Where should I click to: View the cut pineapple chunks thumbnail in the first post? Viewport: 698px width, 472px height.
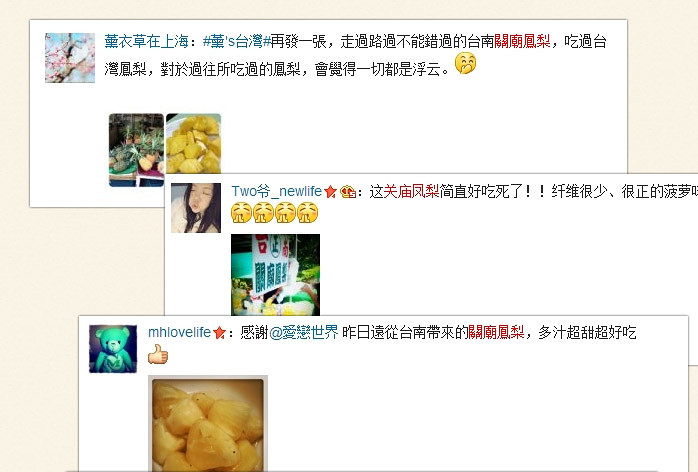click(x=193, y=143)
